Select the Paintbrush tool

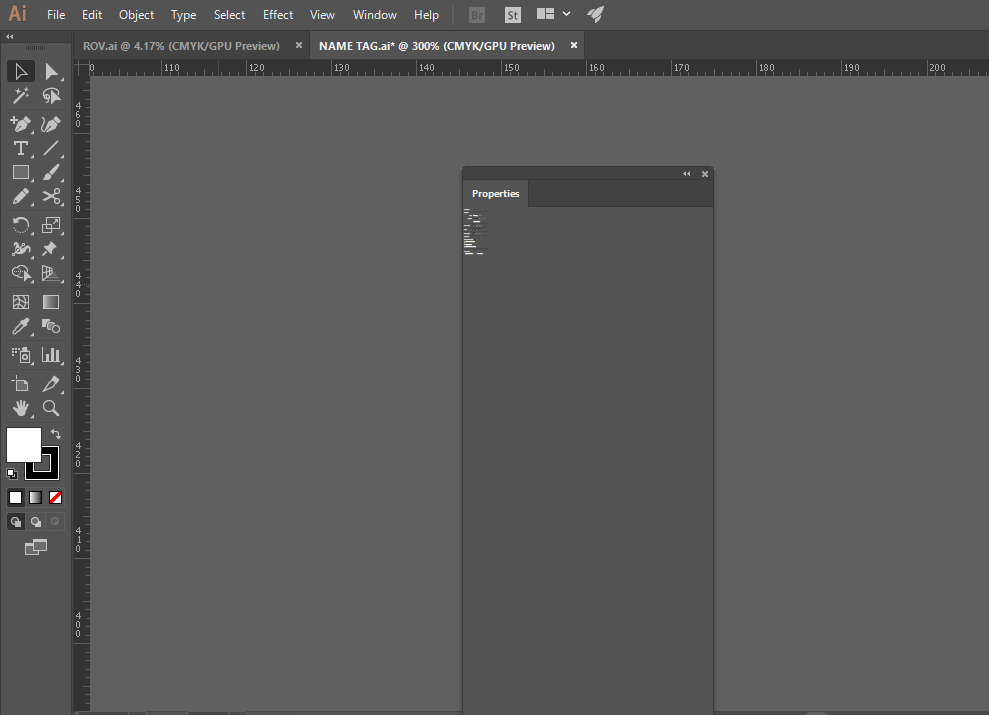52,172
